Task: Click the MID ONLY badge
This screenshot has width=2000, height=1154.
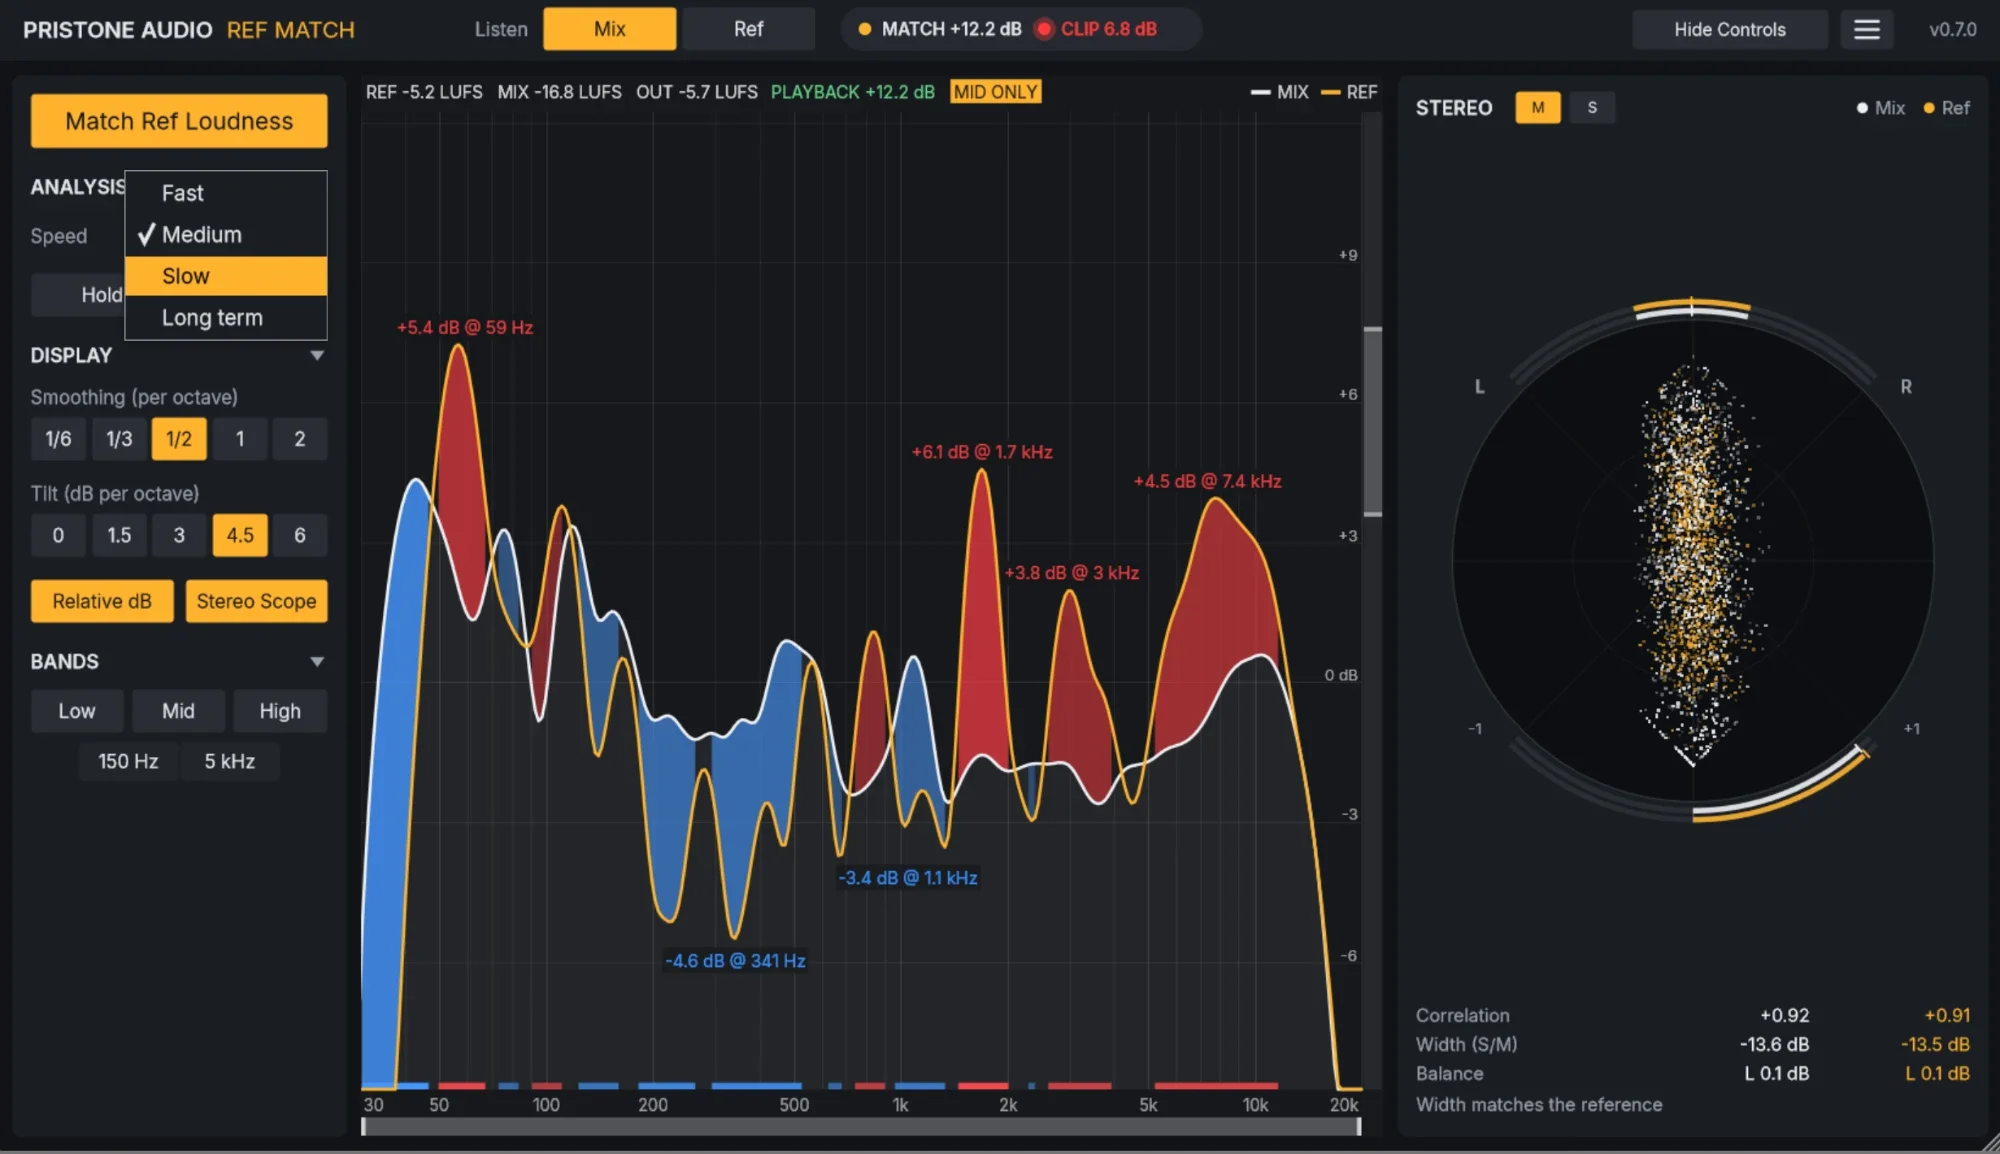Action: tap(995, 92)
